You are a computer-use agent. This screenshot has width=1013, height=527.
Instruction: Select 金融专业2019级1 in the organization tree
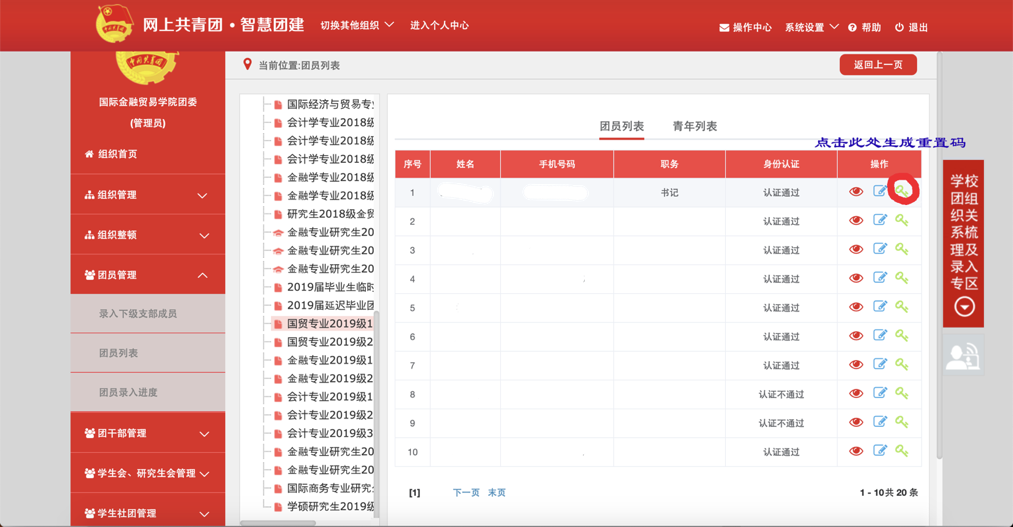329,360
